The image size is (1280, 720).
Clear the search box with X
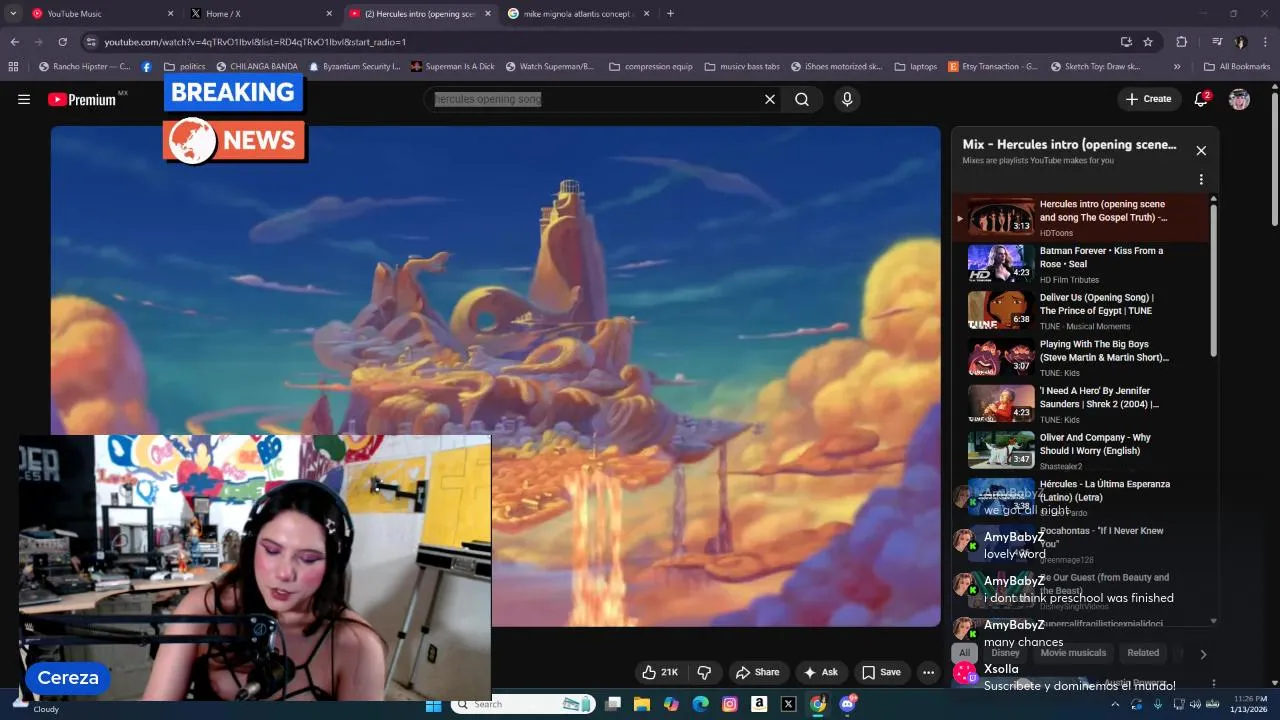tap(770, 99)
